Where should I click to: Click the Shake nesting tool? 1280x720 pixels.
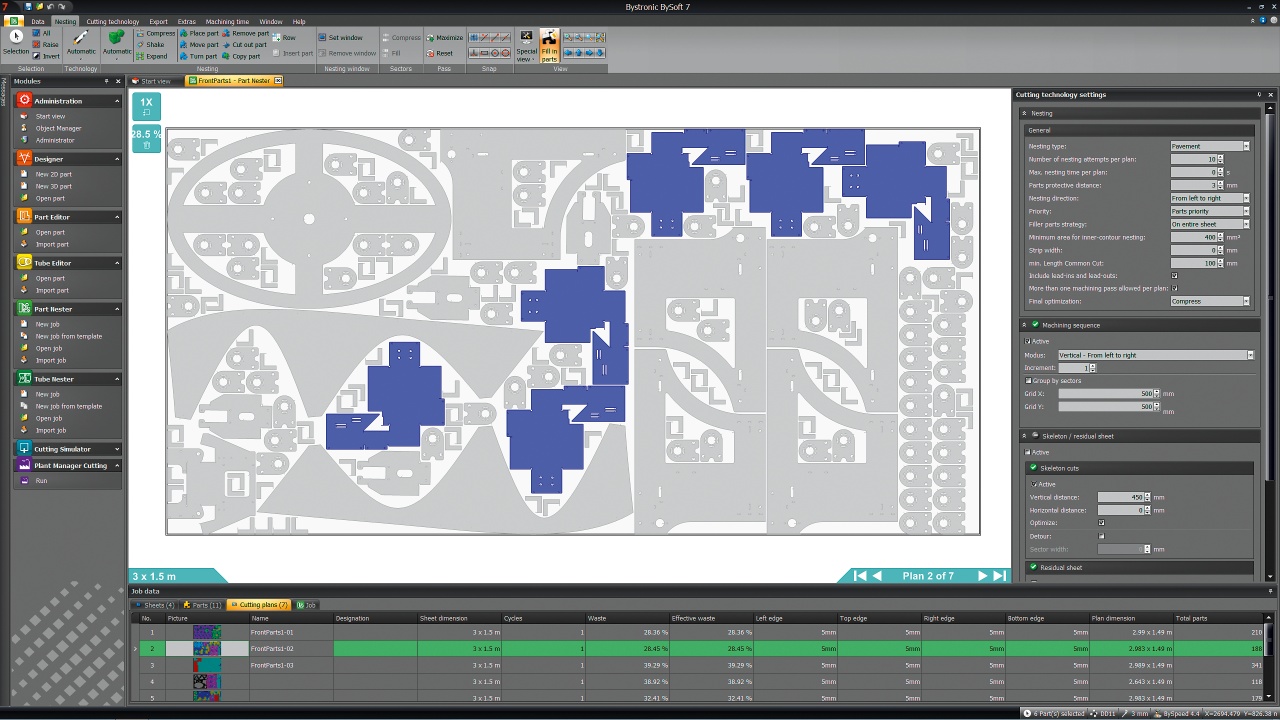point(150,44)
